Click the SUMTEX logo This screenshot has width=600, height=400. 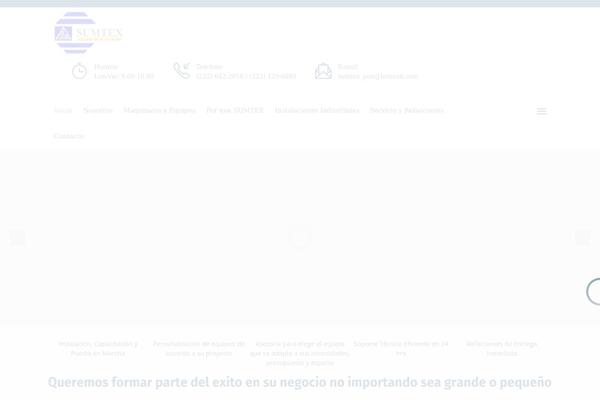[88, 33]
